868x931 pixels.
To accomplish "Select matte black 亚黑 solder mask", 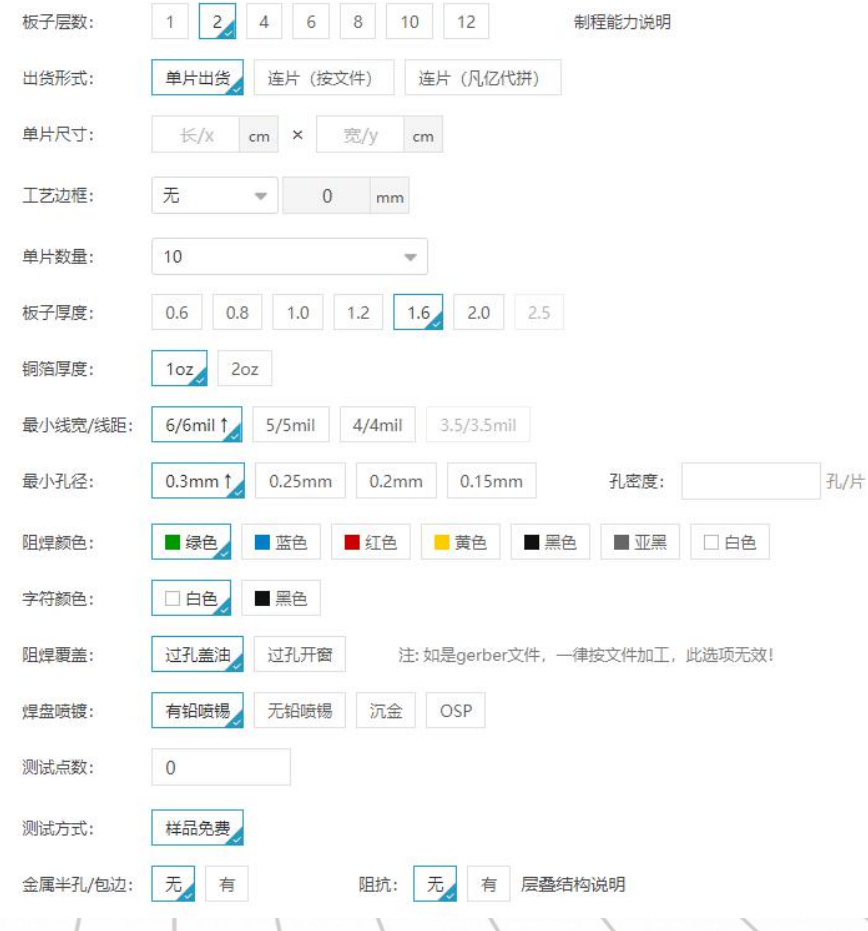I will point(640,542).
